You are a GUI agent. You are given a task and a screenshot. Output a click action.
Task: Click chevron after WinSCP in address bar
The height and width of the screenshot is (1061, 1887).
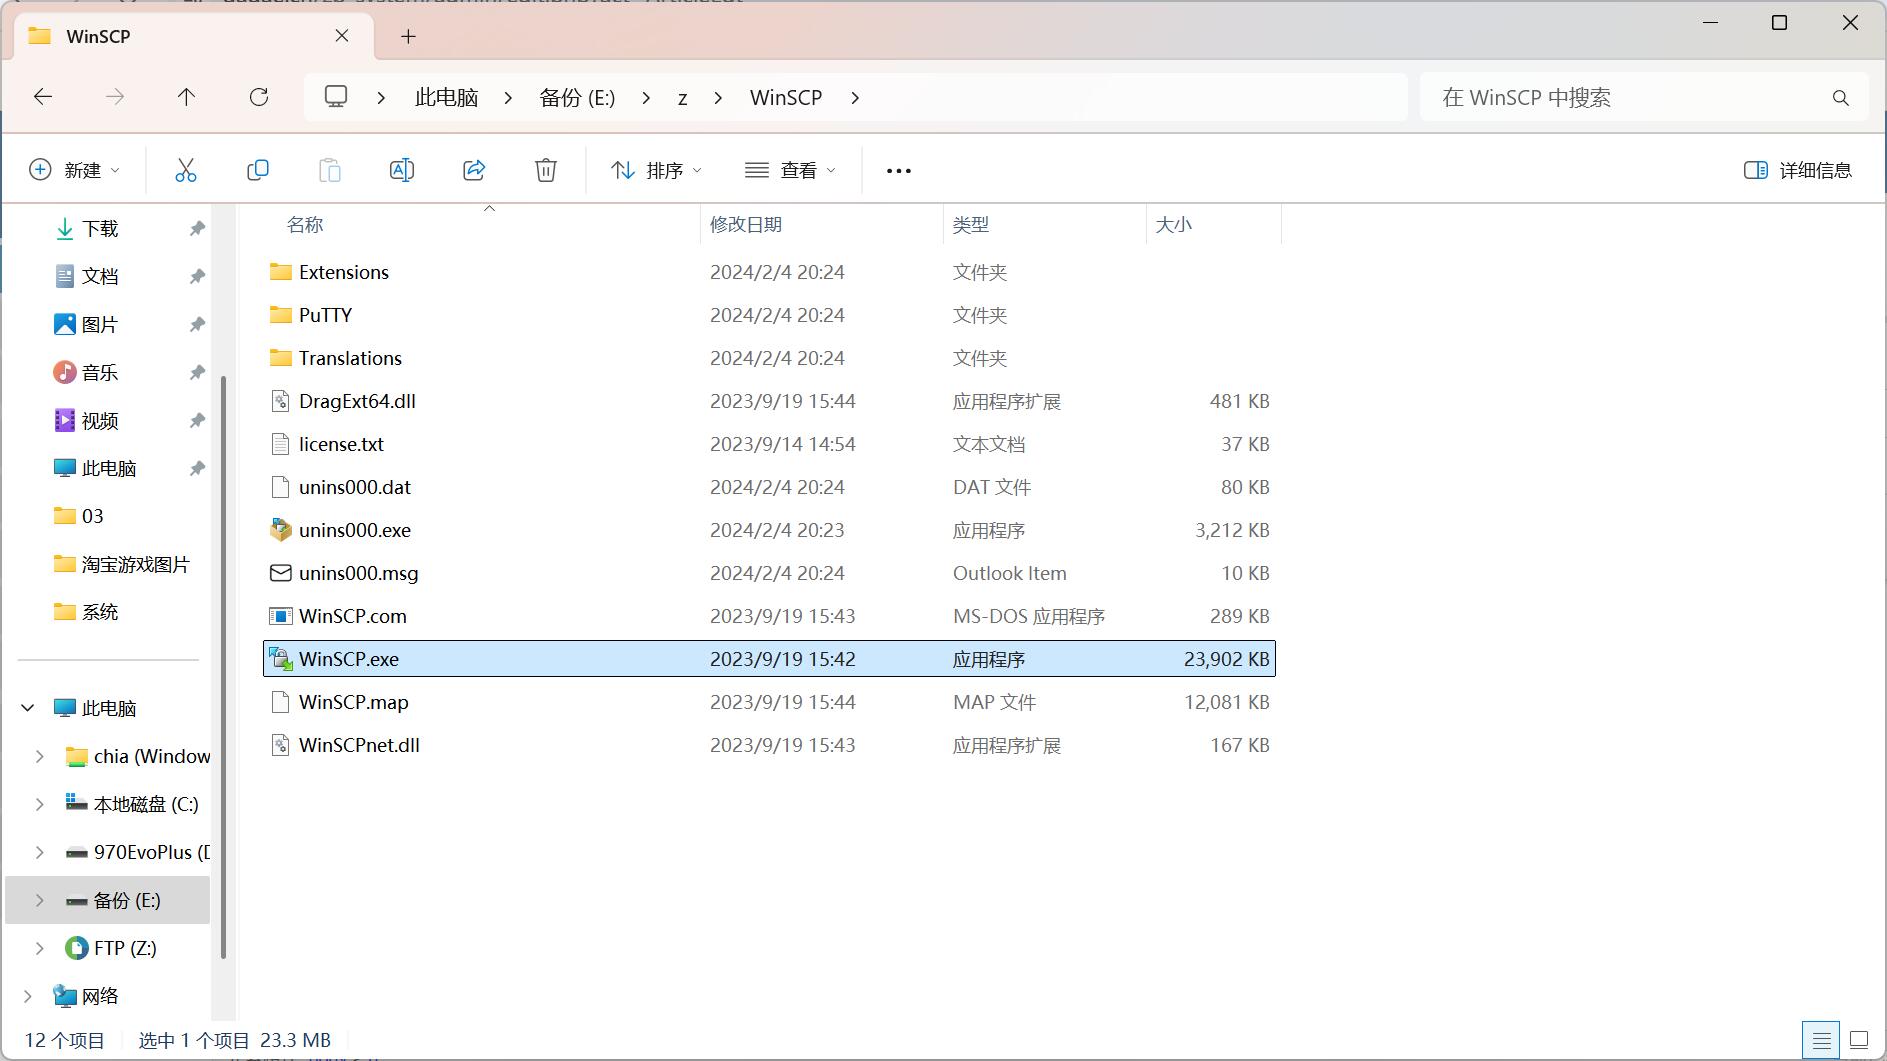(855, 98)
